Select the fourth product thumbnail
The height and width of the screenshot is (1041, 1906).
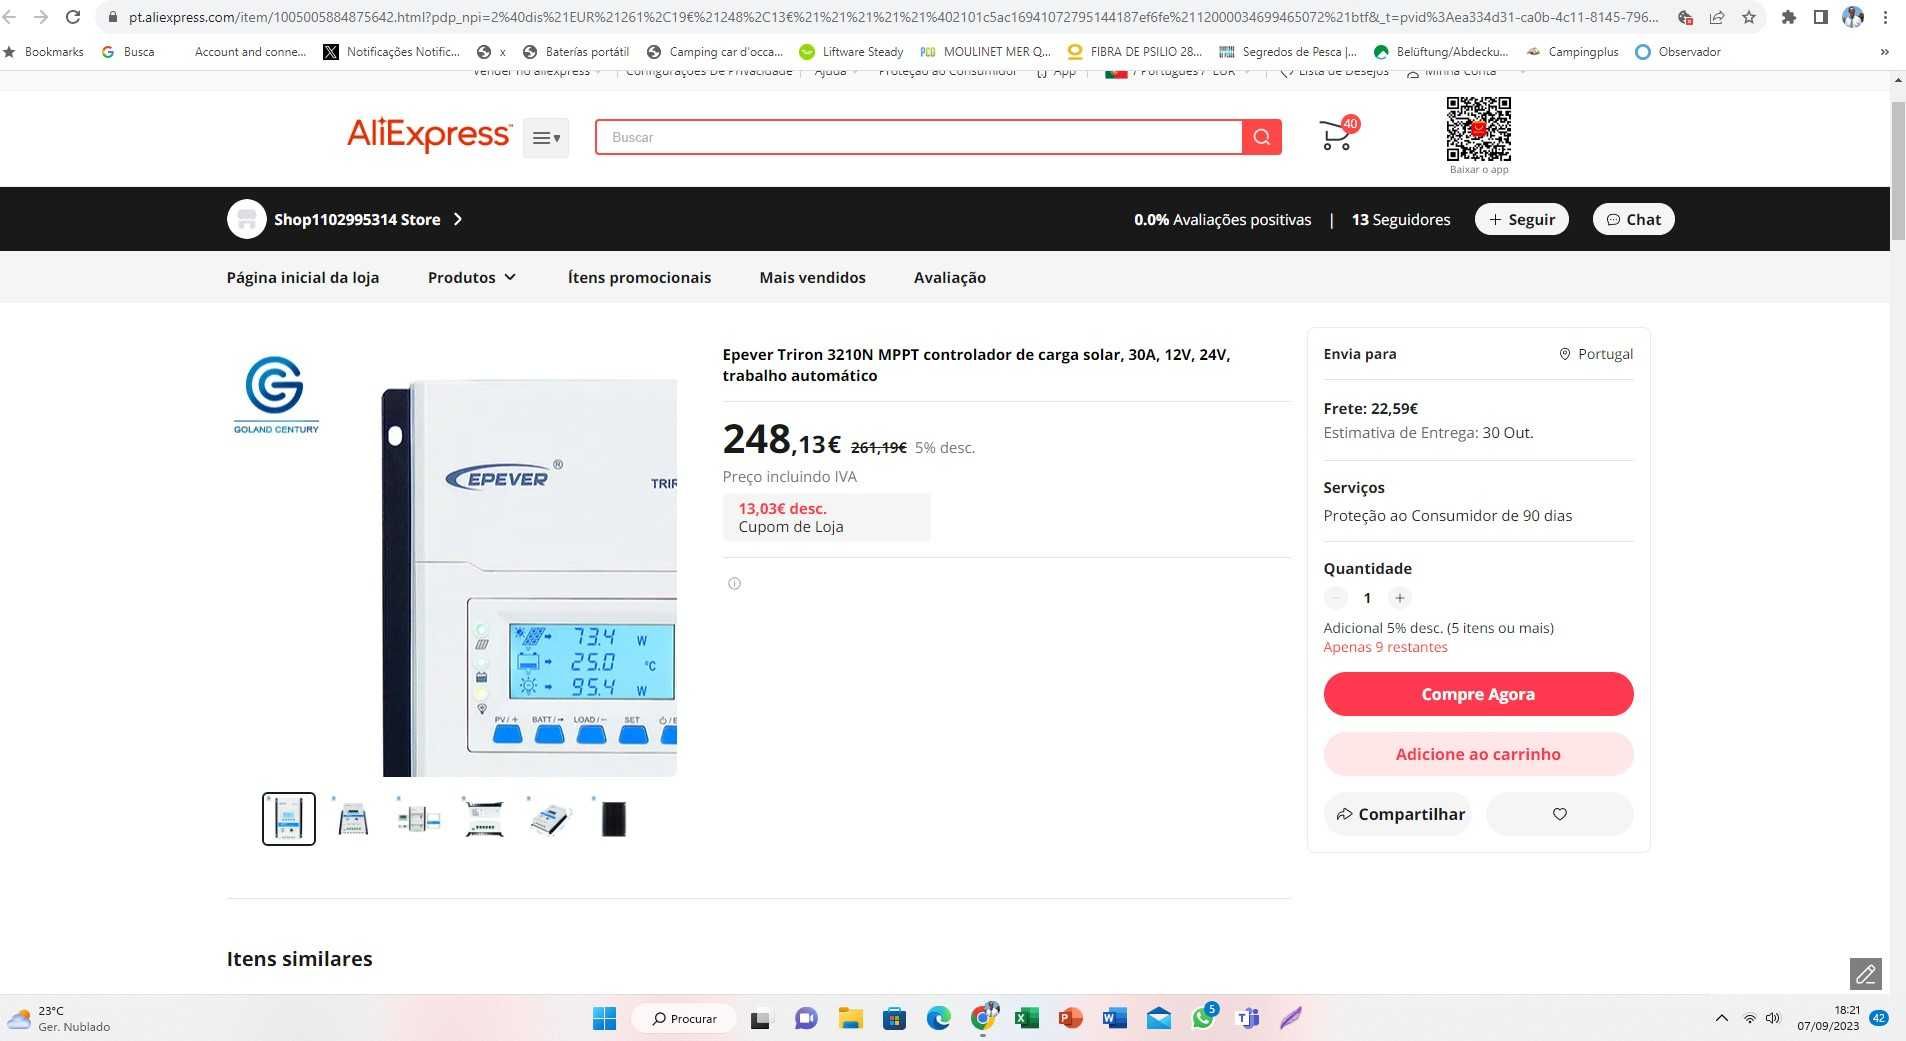click(x=484, y=819)
